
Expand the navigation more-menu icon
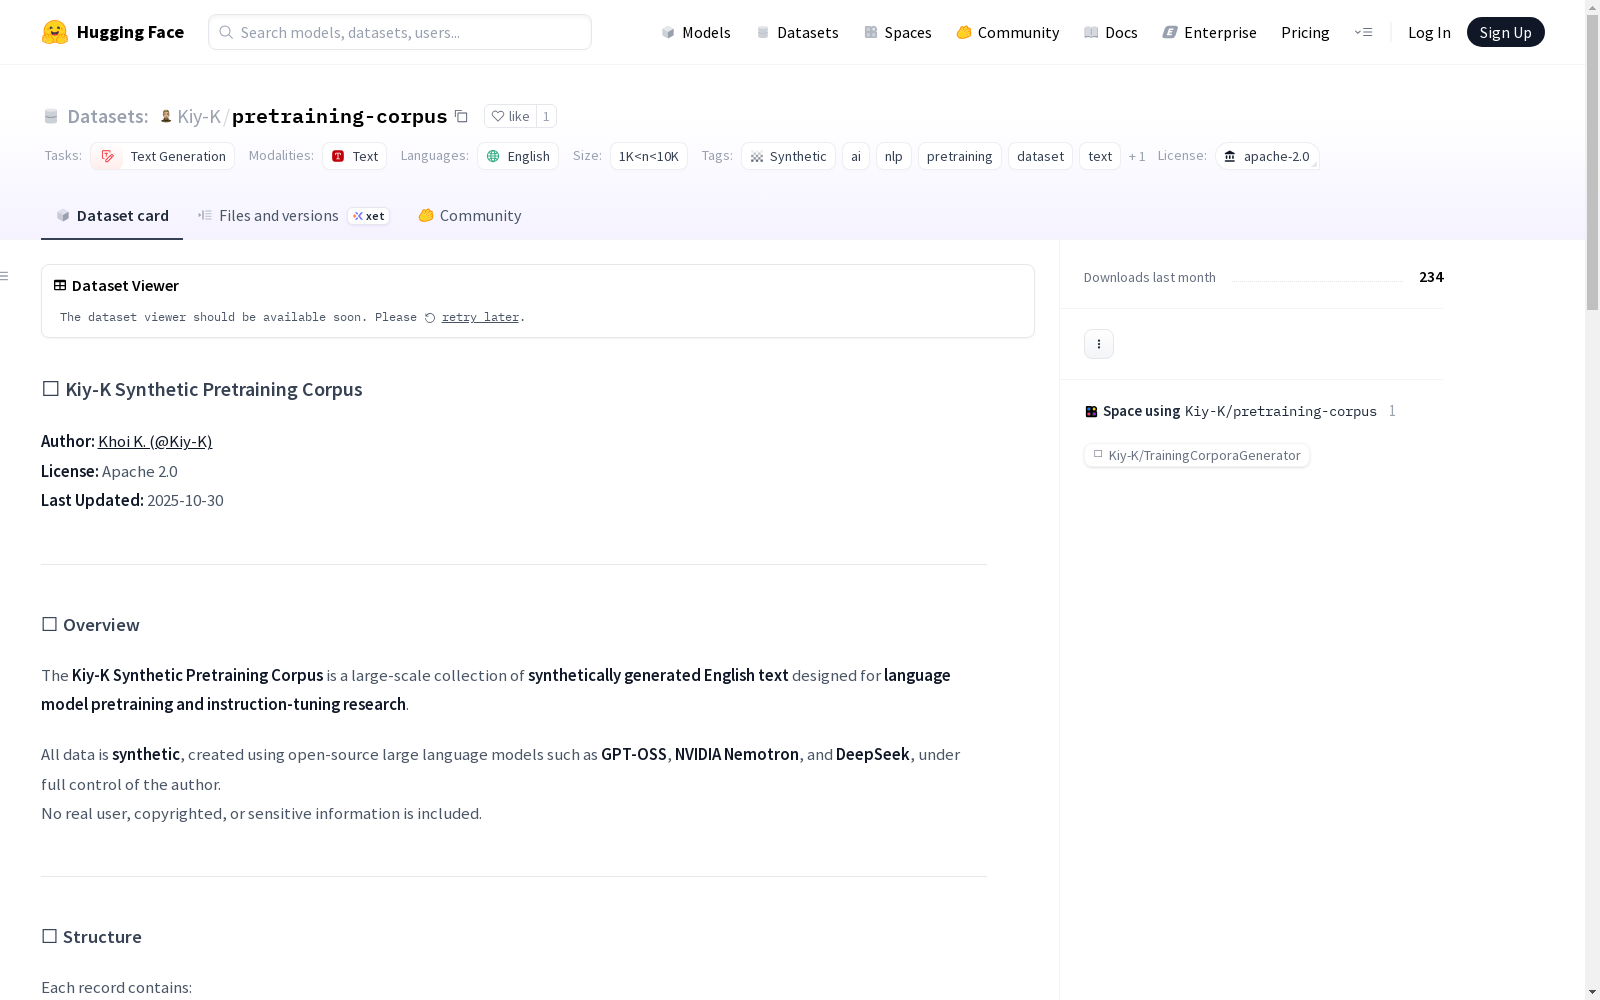pyautogui.click(x=1363, y=32)
